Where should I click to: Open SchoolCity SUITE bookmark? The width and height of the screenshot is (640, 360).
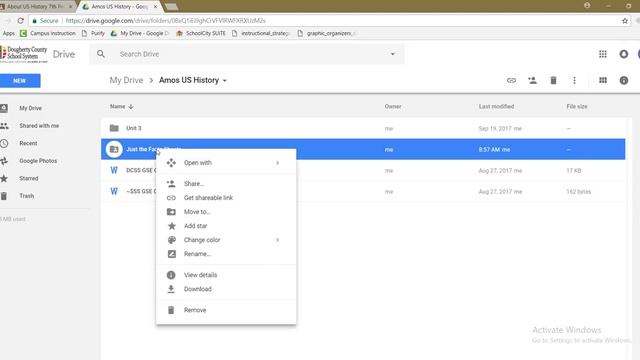click(201, 33)
